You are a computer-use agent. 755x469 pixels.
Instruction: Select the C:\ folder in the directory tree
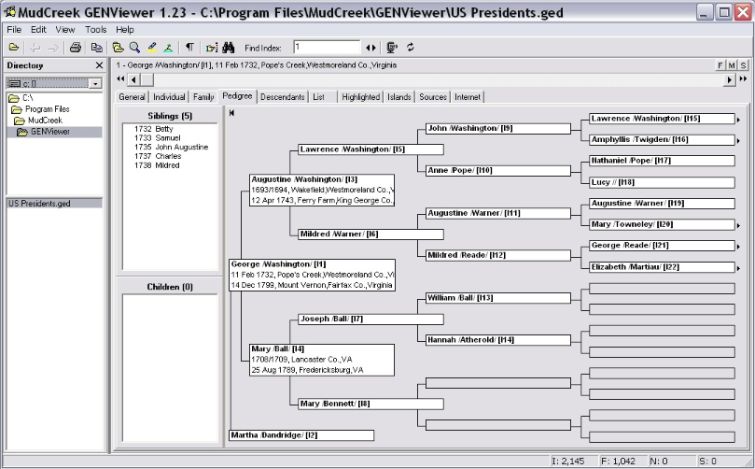click(x=22, y=98)
